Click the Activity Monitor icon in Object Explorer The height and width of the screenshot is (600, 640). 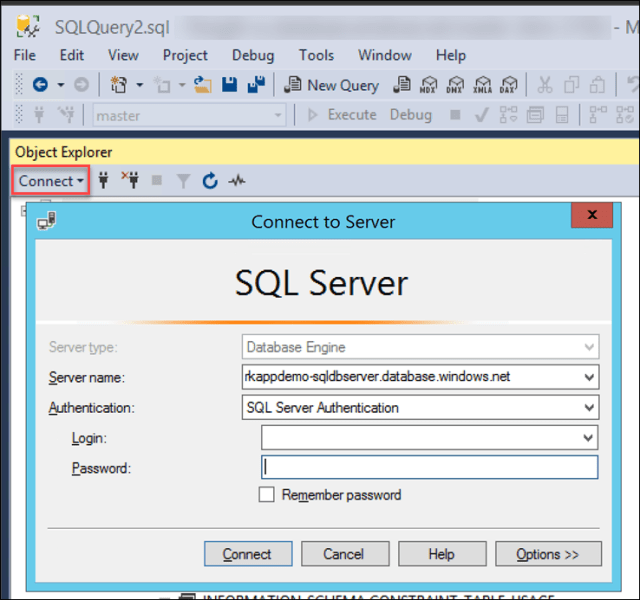click(237, 180)
